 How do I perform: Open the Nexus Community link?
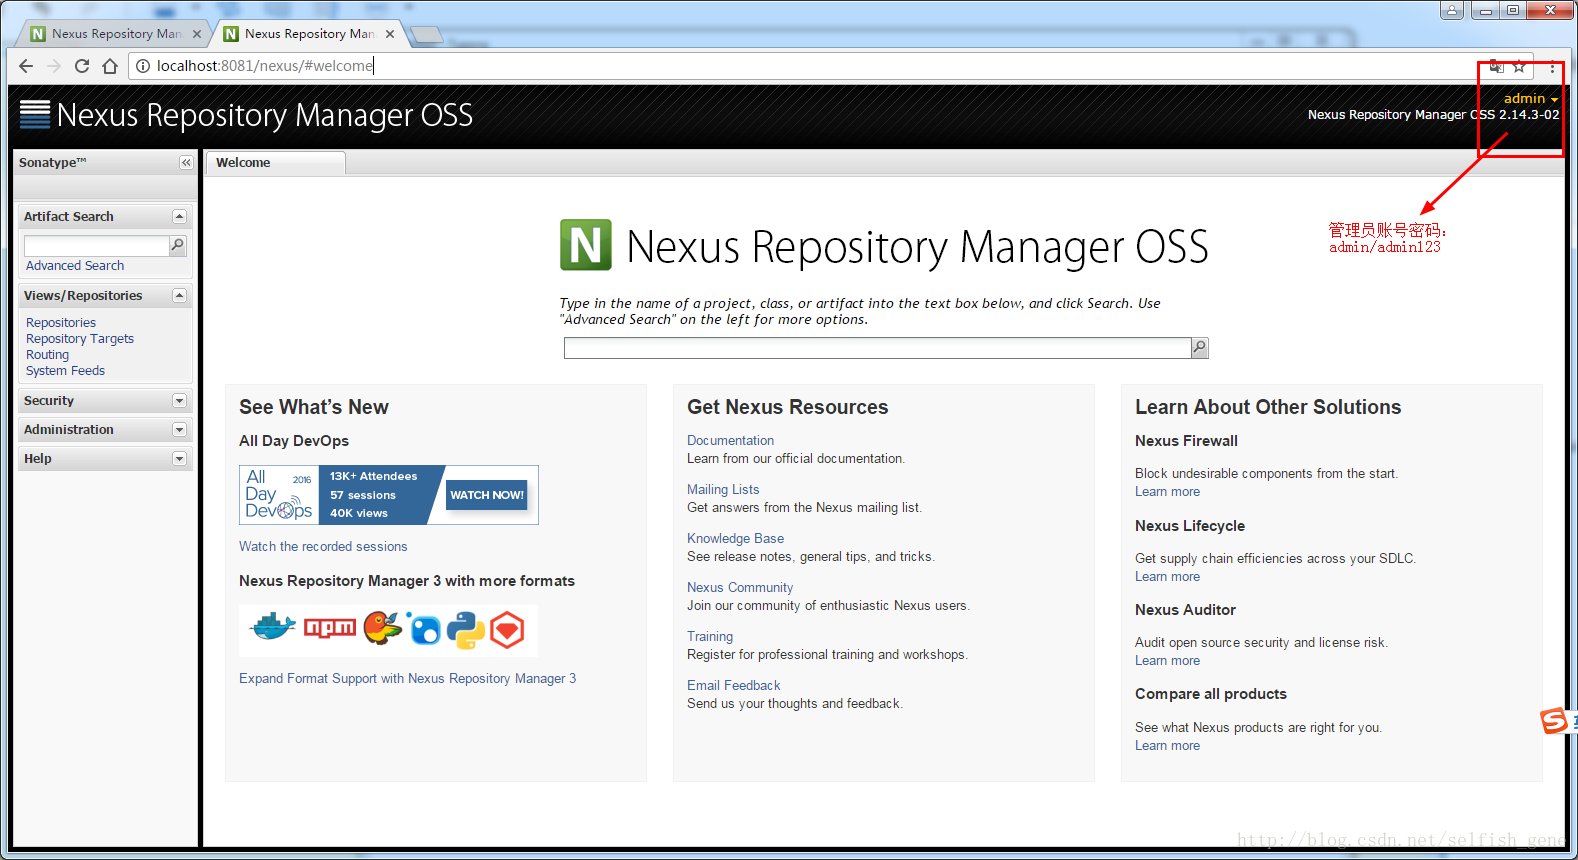[x=740, y=588]
